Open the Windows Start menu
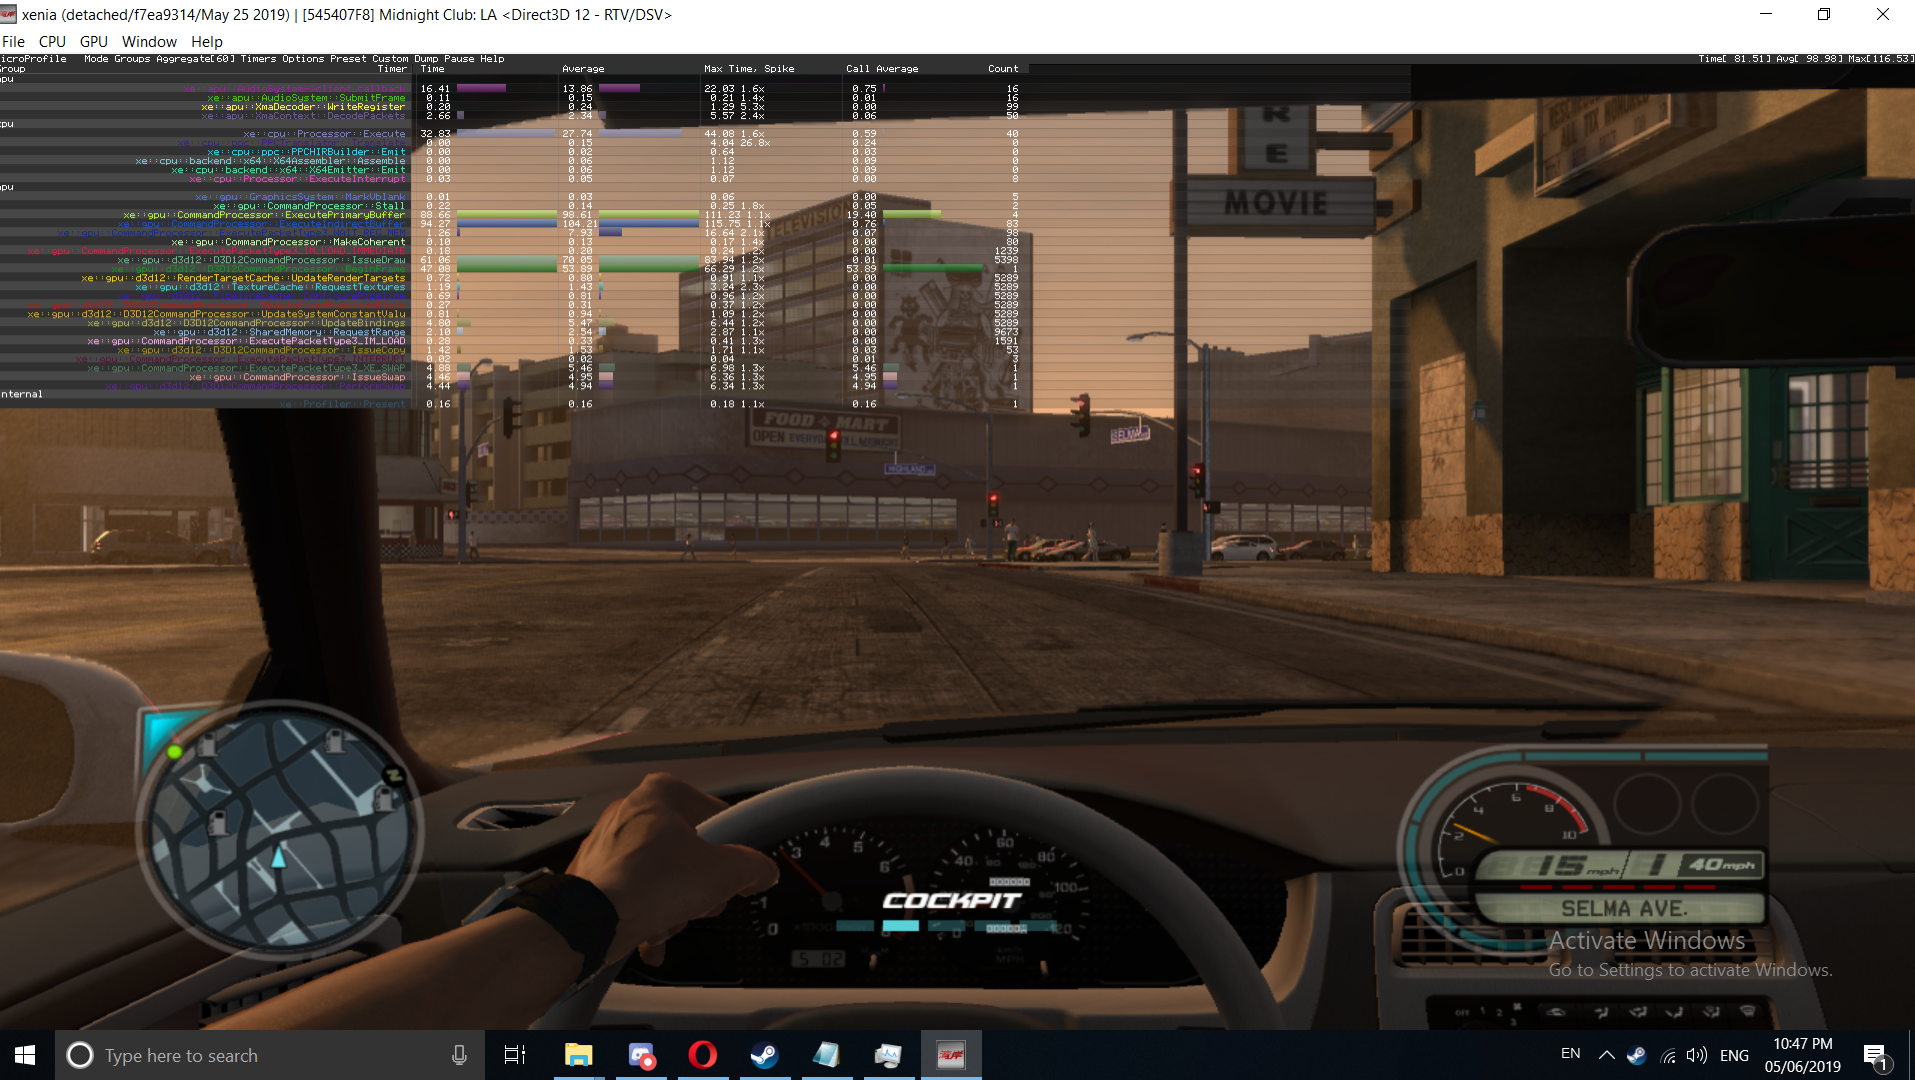 click(x=26, y=1055)
